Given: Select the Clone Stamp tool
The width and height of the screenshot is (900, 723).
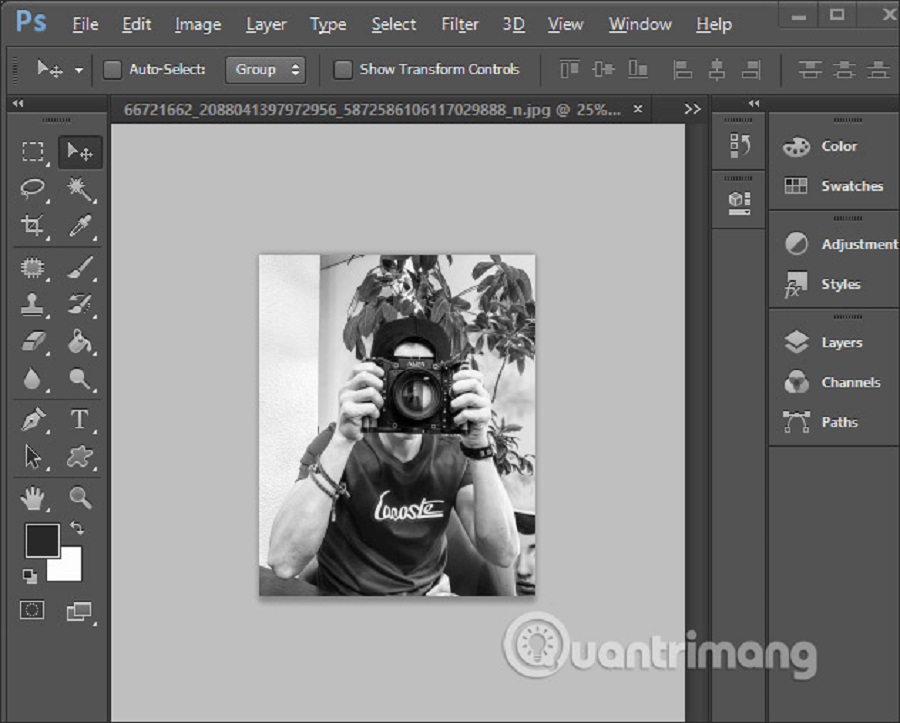Looking at the screenshot, I should [x=33, y=304].
